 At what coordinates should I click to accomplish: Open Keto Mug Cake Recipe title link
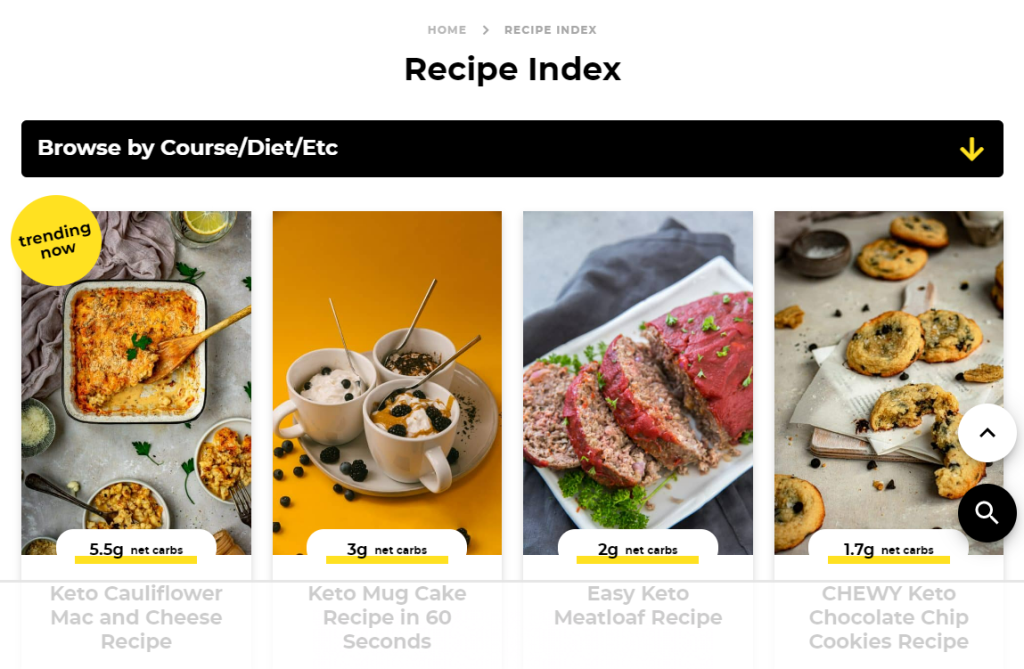click(x=387, y=617)
